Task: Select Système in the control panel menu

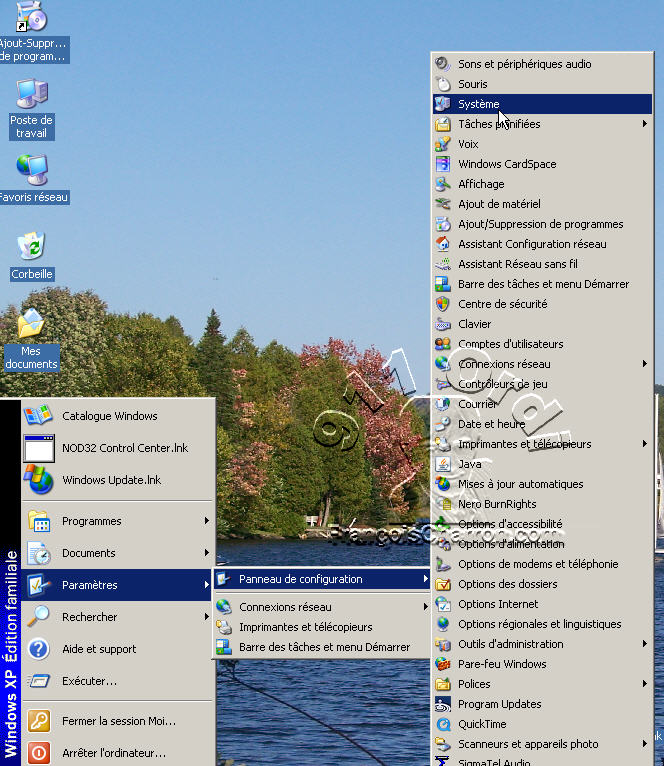Action: pos(542,104)
